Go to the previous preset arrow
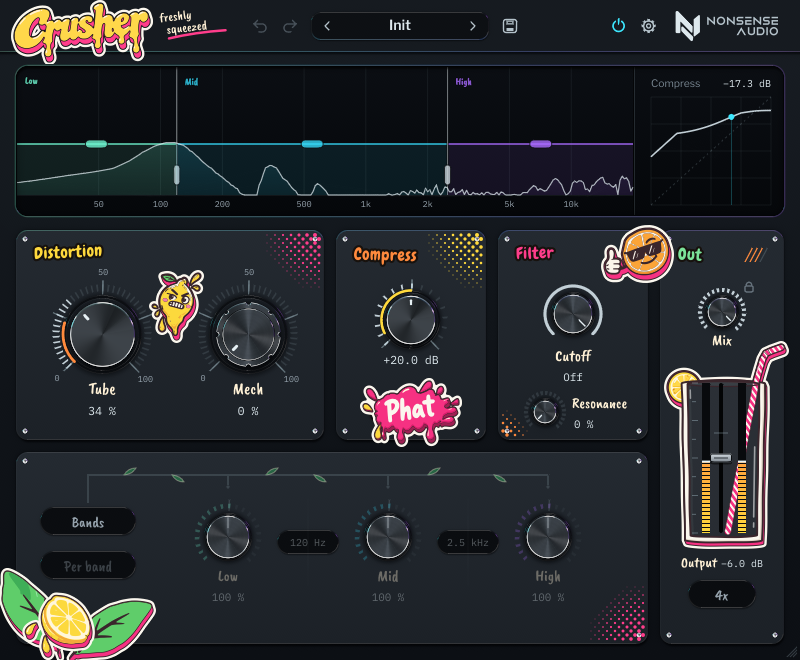The width and height of the screenshot is (800, 660). 327,26
